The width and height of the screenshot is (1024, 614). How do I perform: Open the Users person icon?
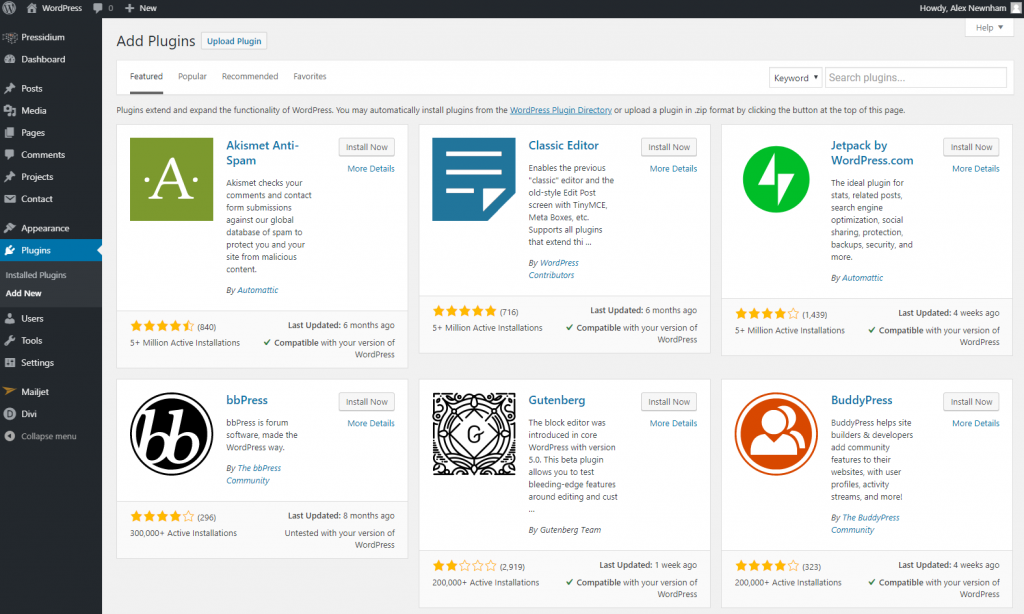10,319
